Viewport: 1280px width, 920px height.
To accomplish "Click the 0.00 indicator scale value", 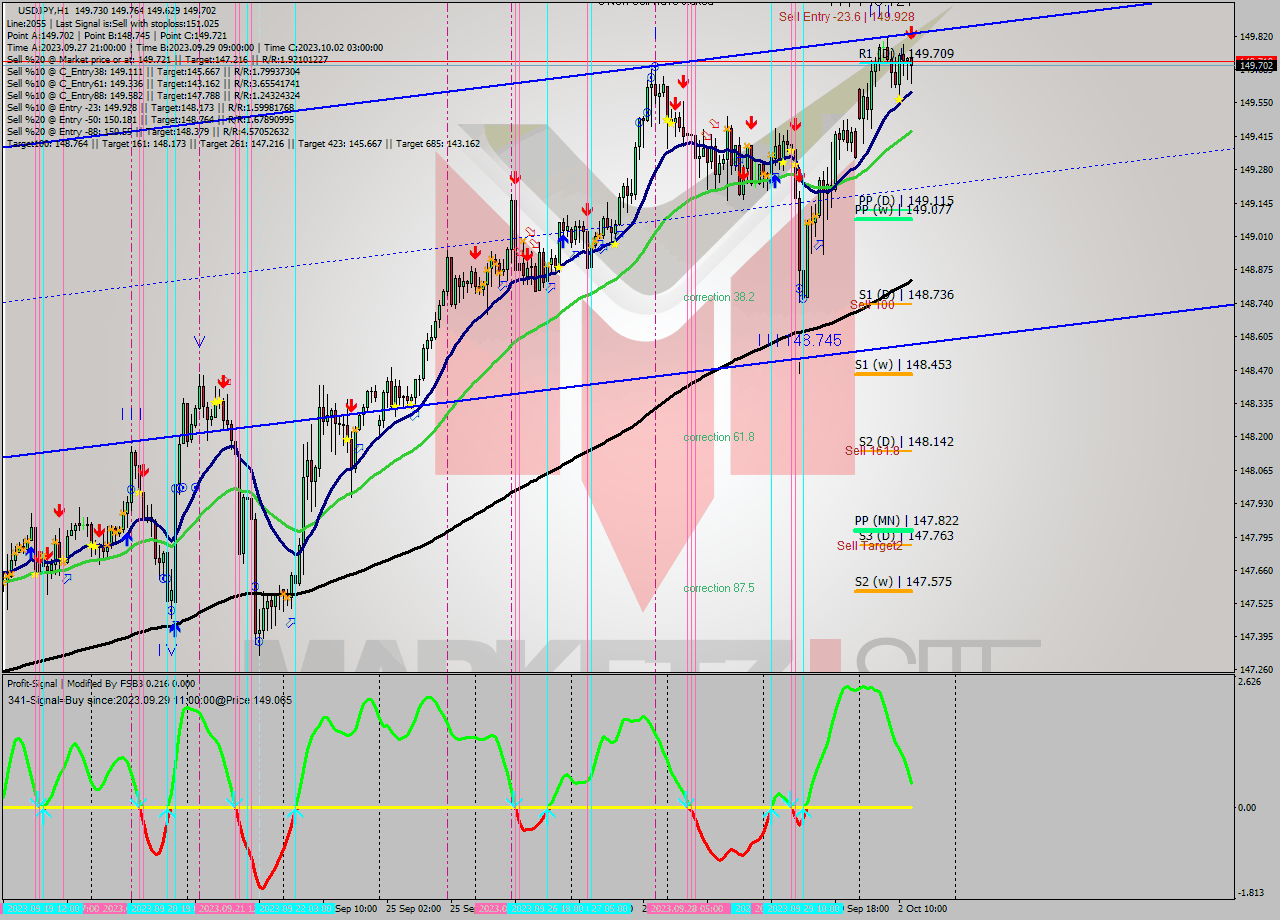I will coord(1248,807).
